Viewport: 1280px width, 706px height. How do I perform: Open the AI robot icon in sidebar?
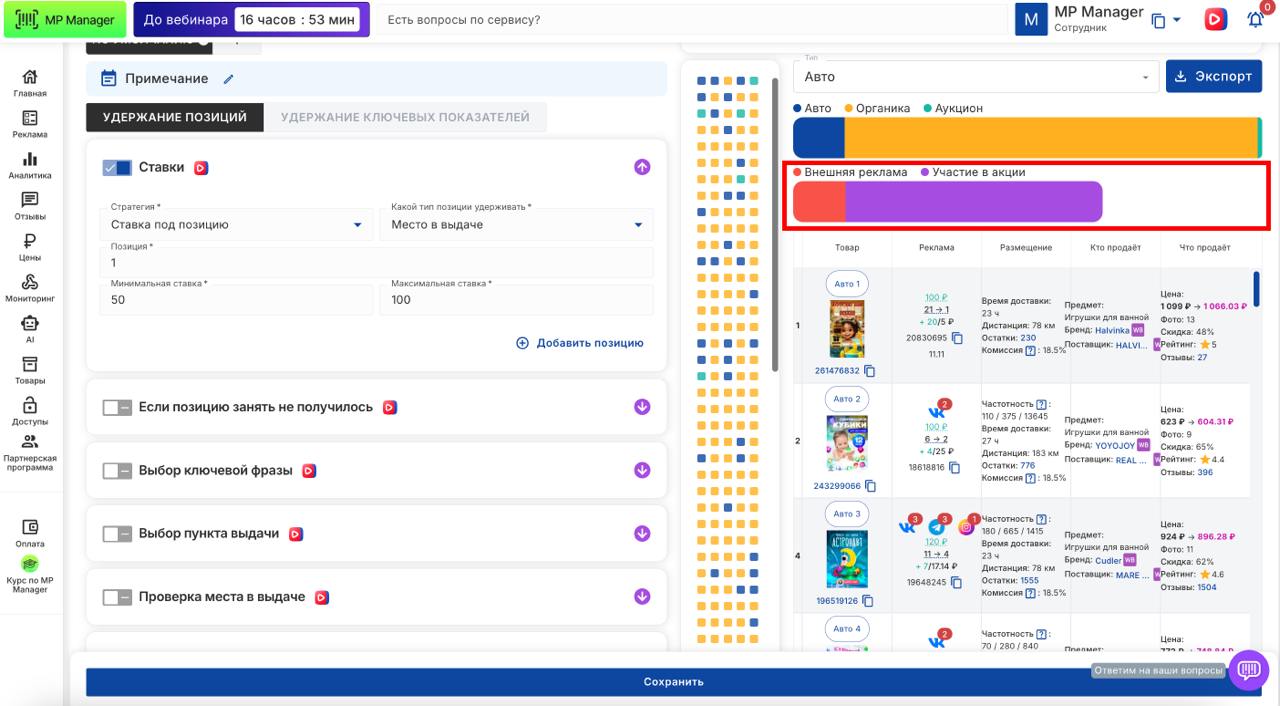pyautogui.click(x=30, y=328)
